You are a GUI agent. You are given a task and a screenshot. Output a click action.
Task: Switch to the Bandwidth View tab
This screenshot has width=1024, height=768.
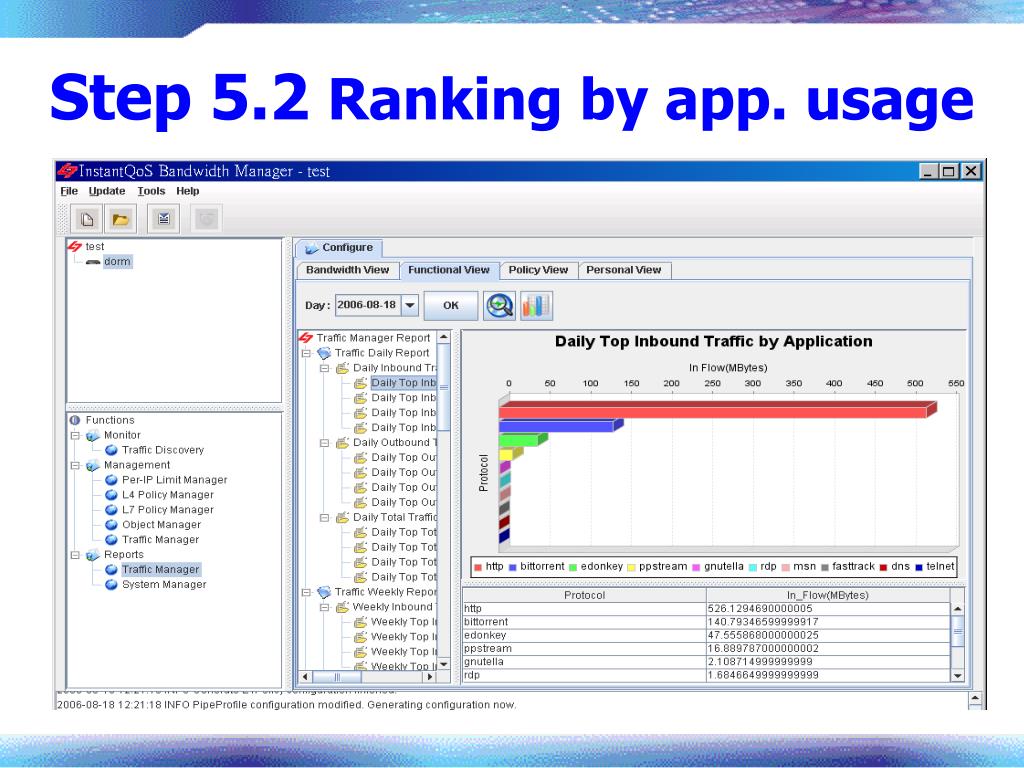pyautogui.click(x=347, y=270)
